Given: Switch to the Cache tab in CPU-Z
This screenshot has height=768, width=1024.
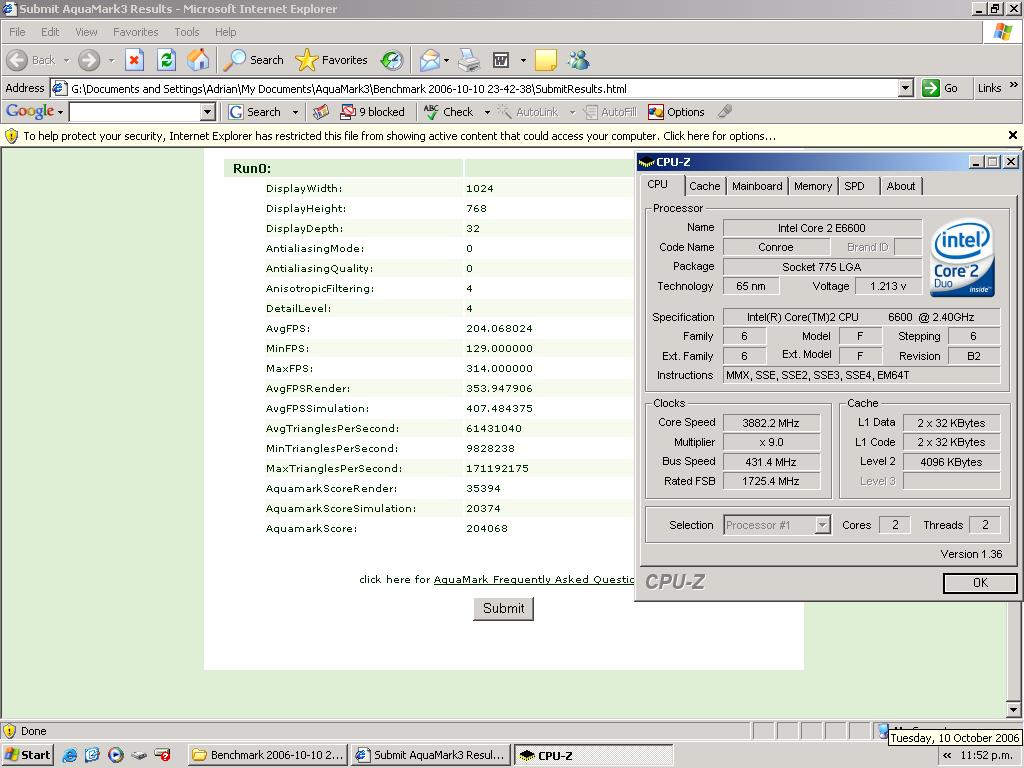Looking at the screenshot, I should pos(705,186).
